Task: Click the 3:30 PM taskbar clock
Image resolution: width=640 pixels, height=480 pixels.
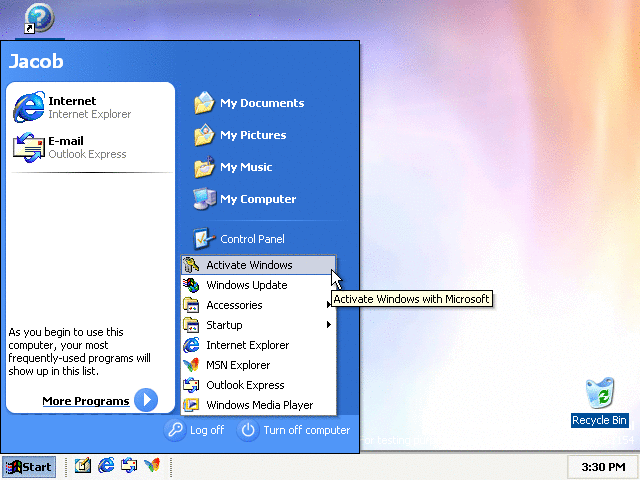Action: (x=603, y=467)
